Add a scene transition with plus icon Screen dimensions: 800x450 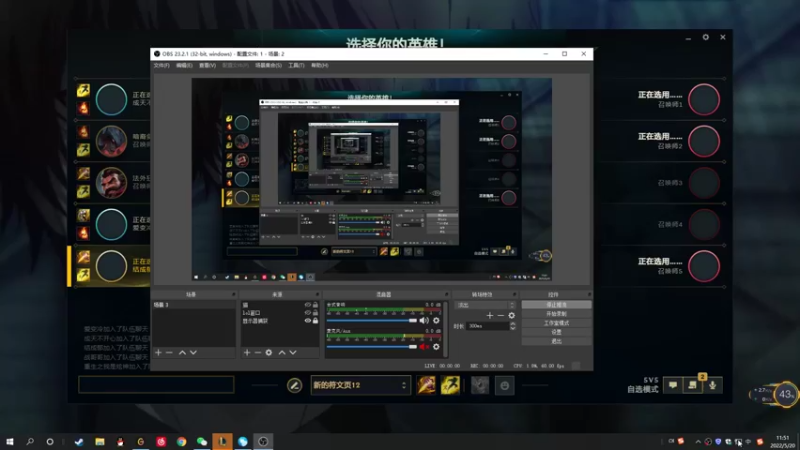[x=490, y=316]
